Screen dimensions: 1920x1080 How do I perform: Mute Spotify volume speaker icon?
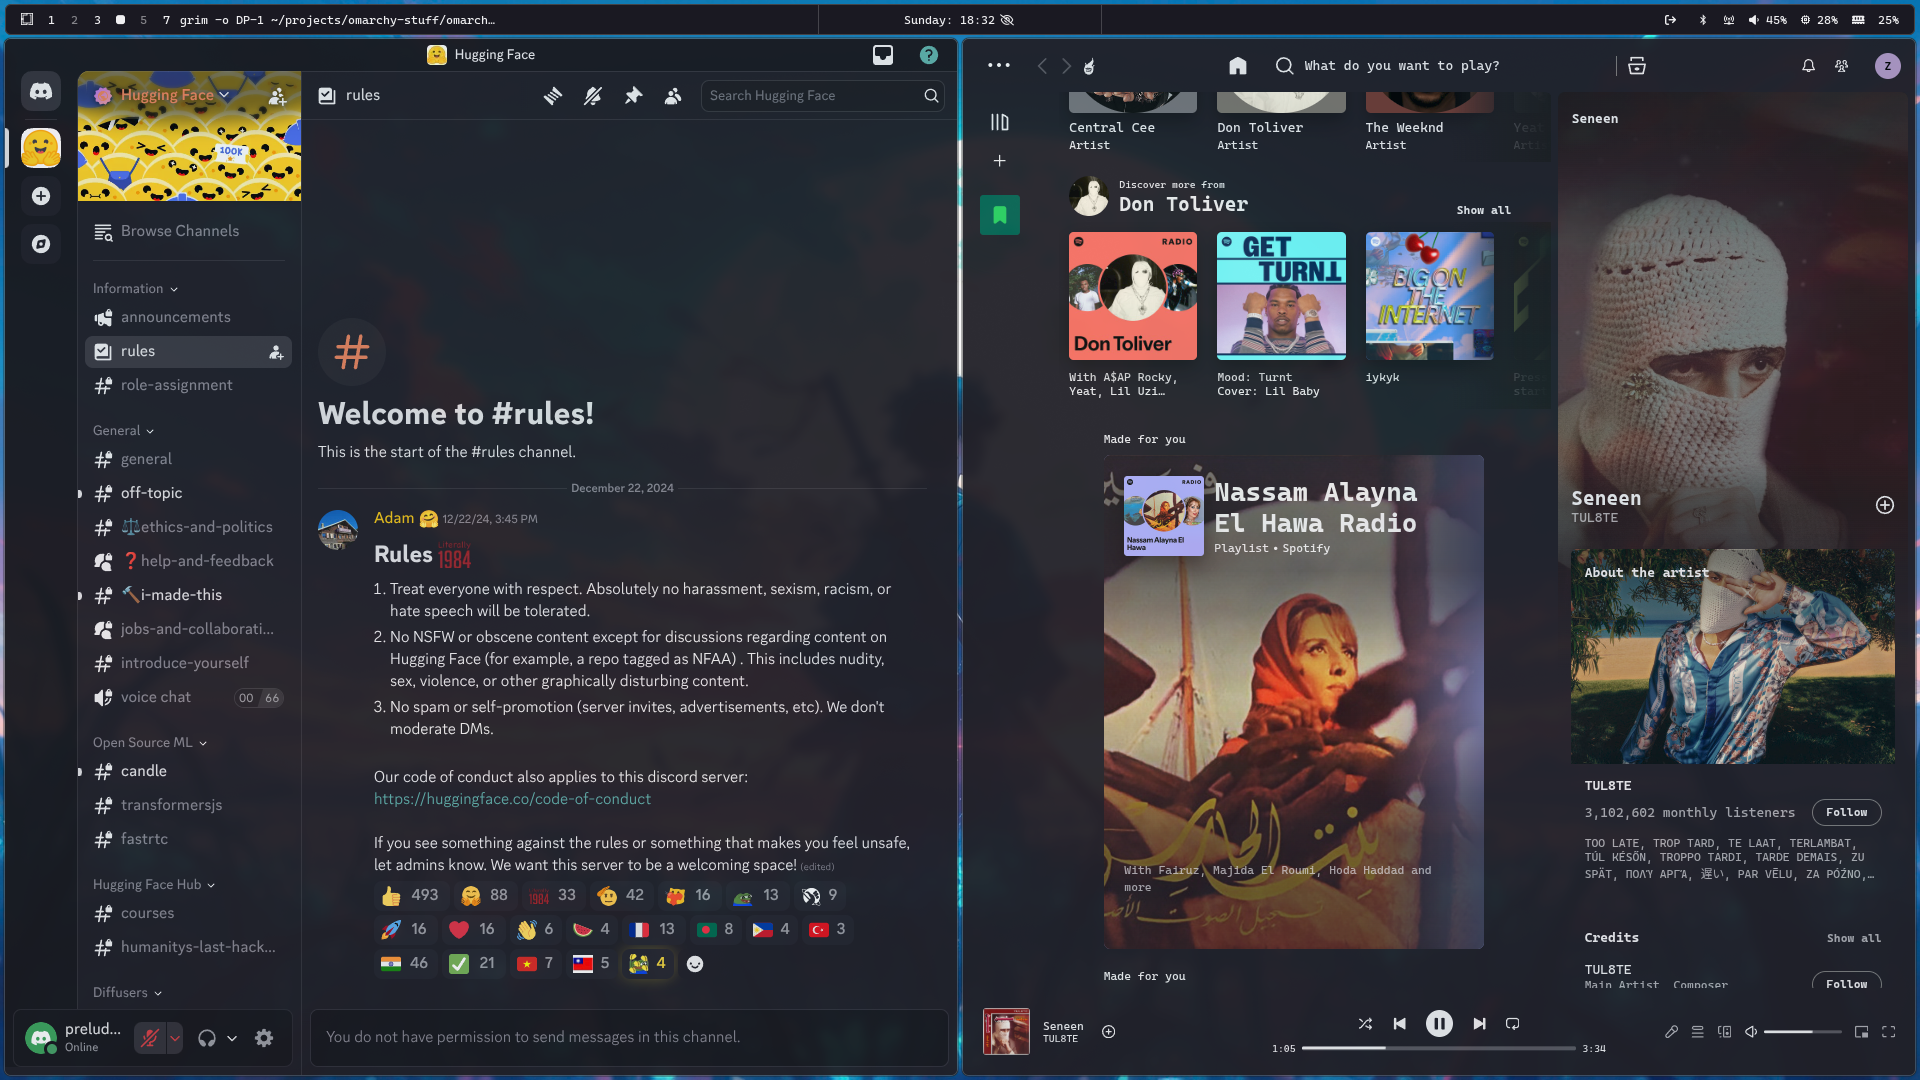click(x=1751, y=1032)
